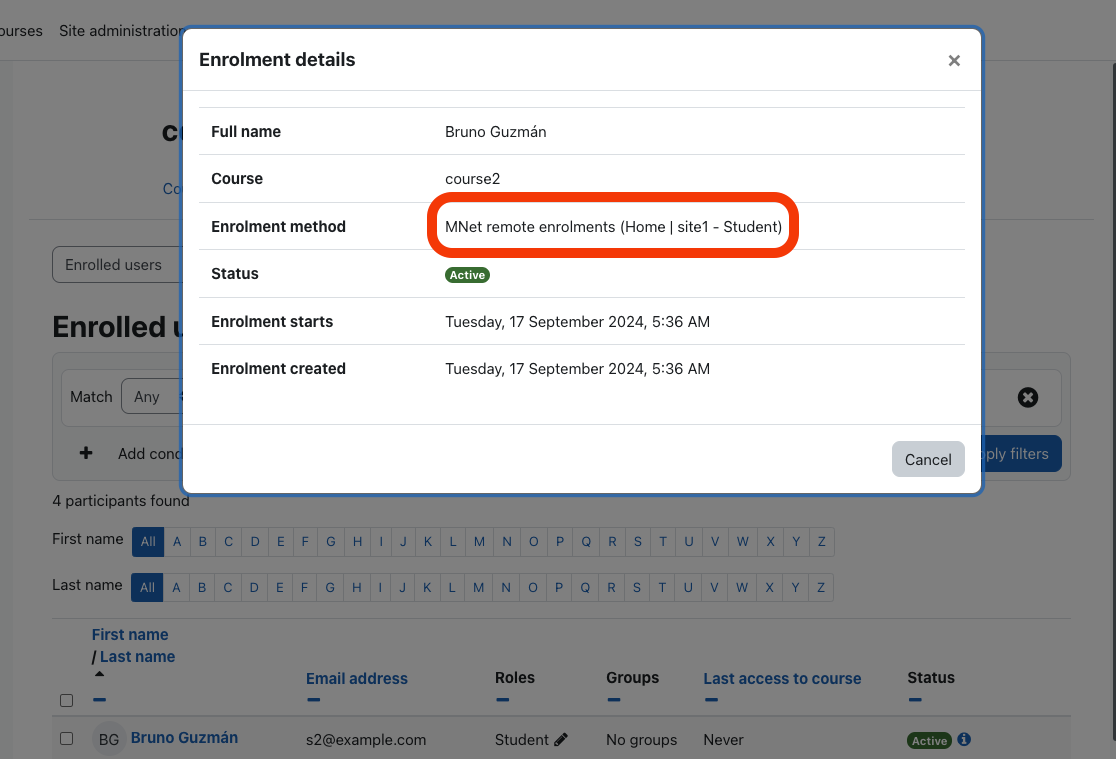The height and width of the screenshot is (759, 1116).
Task: Open Site administration in the top navigation
Action: coord(120,31)
